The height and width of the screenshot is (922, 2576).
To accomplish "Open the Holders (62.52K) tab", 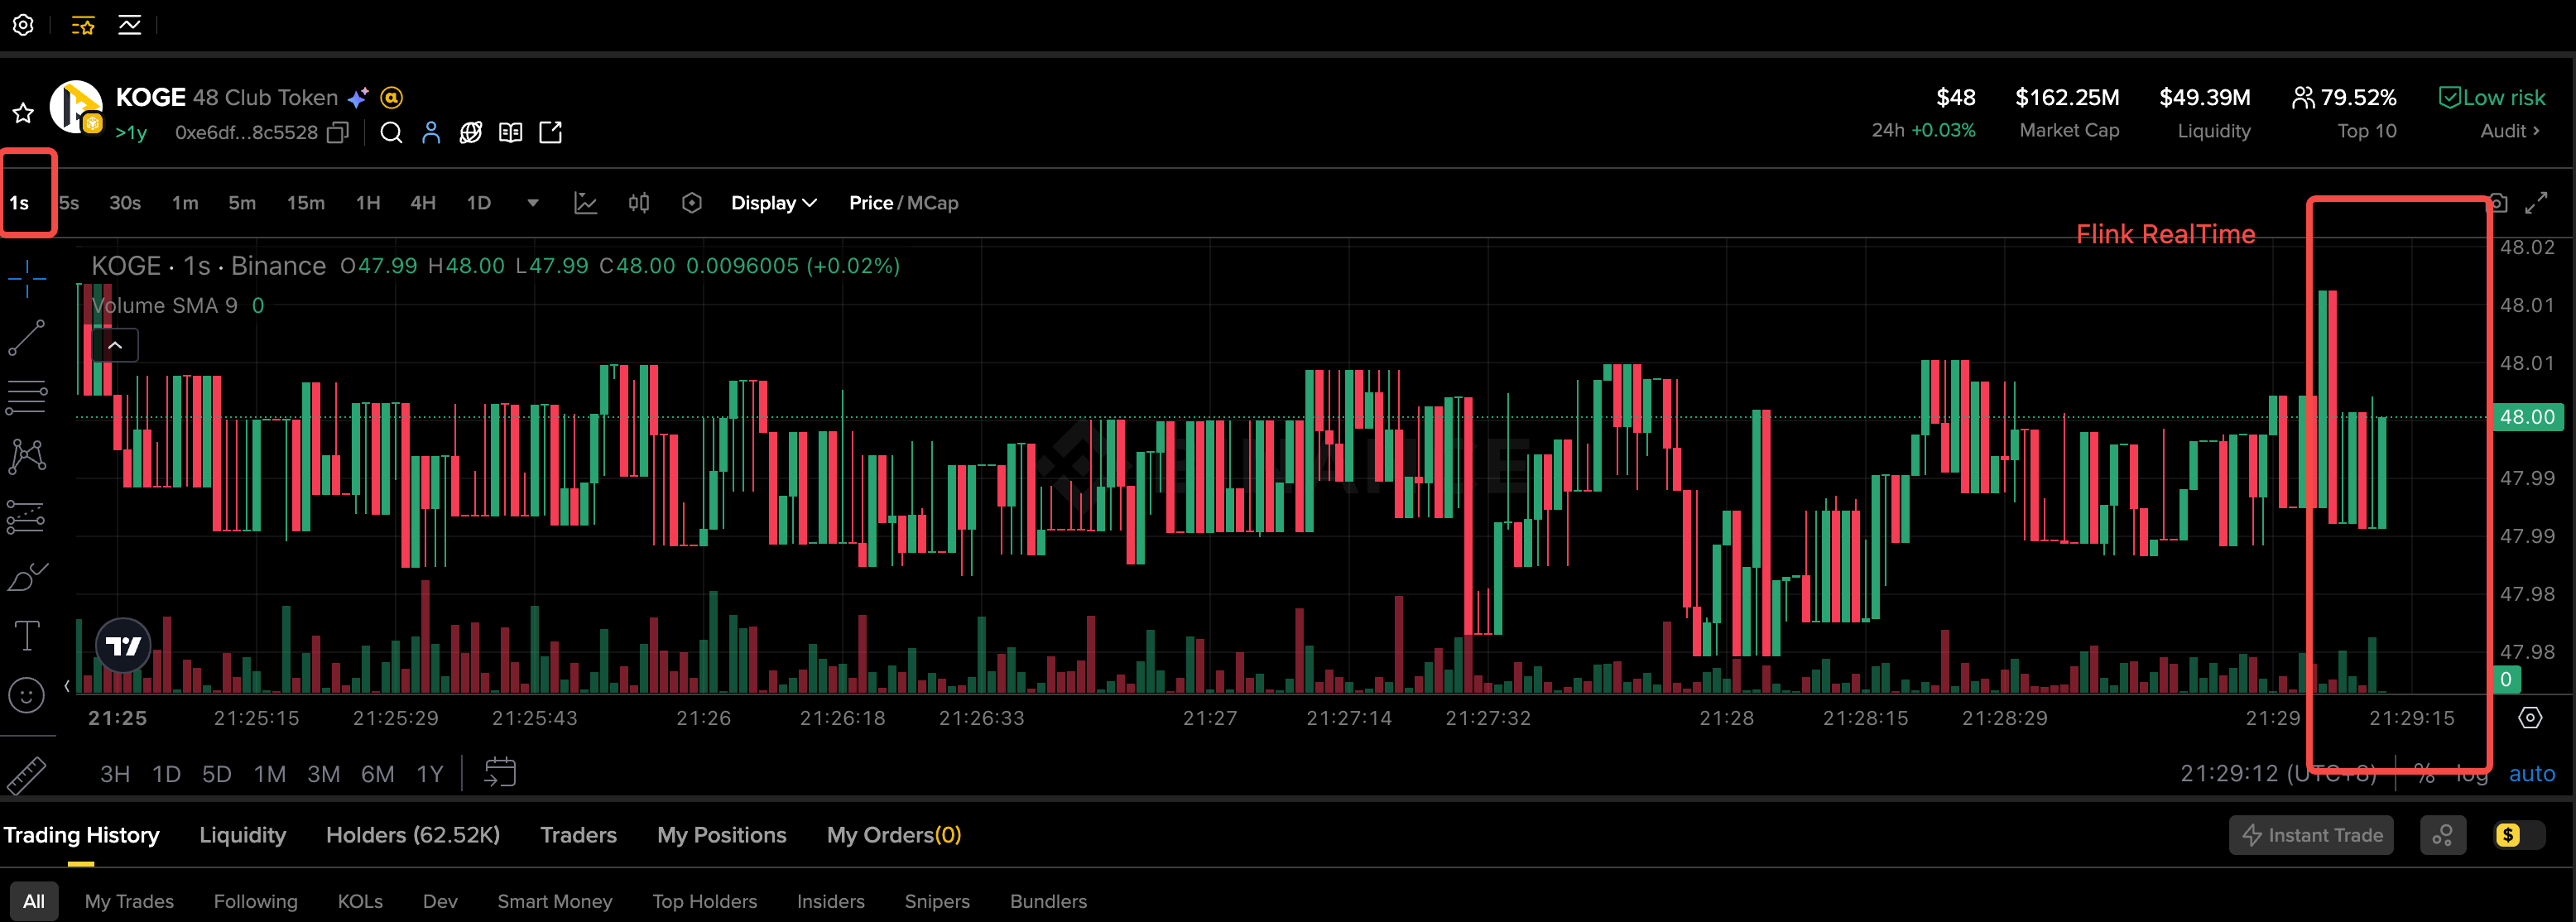I will coord(412,835).
